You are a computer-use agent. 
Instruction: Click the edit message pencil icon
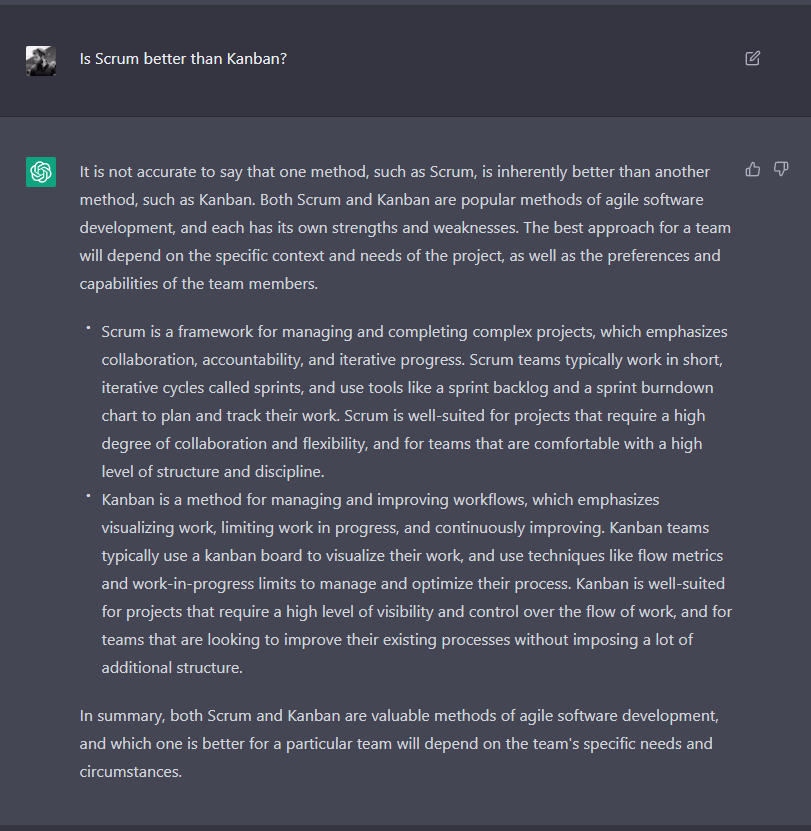coord(753,58)
